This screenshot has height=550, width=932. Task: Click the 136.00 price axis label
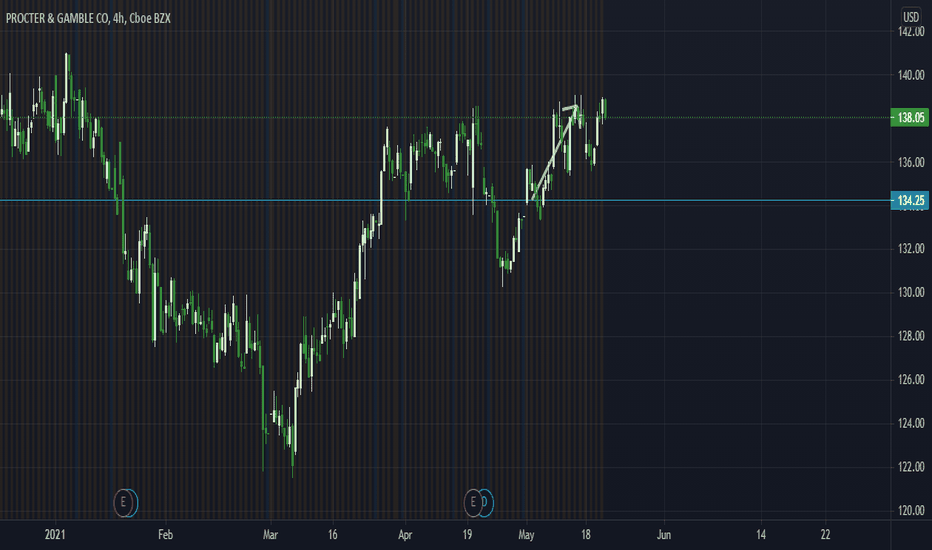911,162
